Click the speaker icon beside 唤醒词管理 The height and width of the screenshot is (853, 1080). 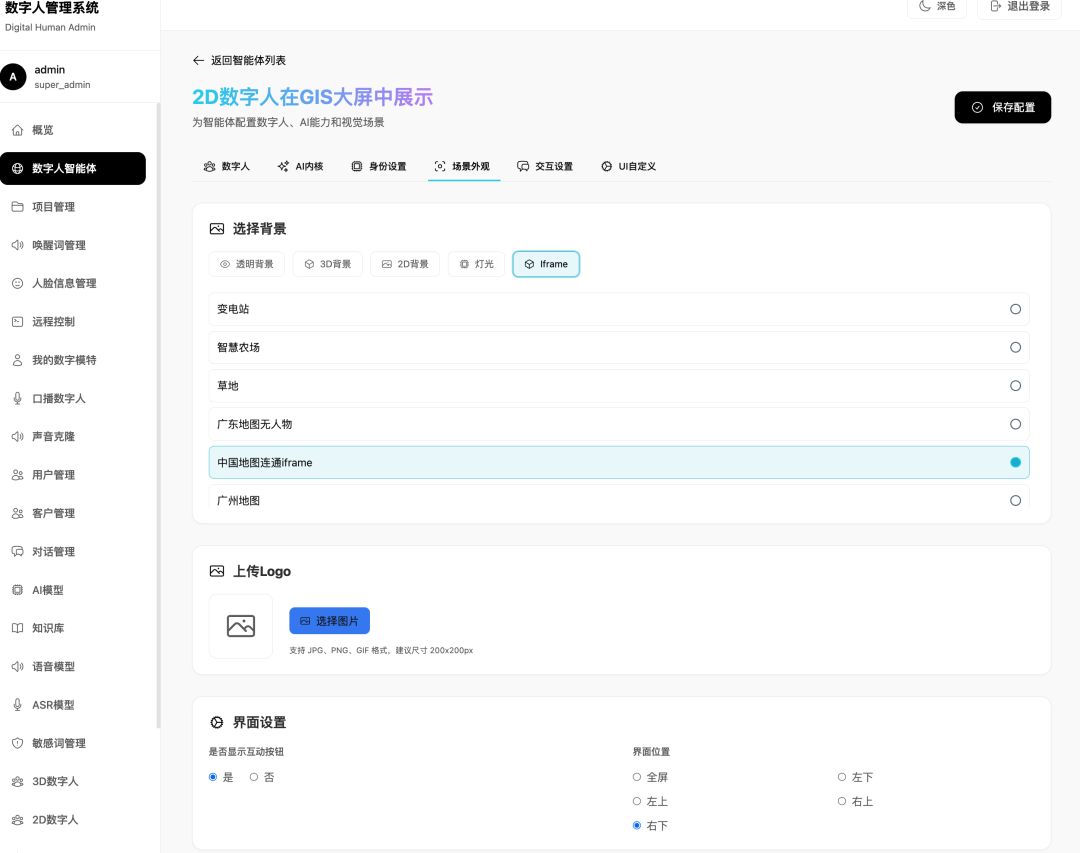click(18, 245)
